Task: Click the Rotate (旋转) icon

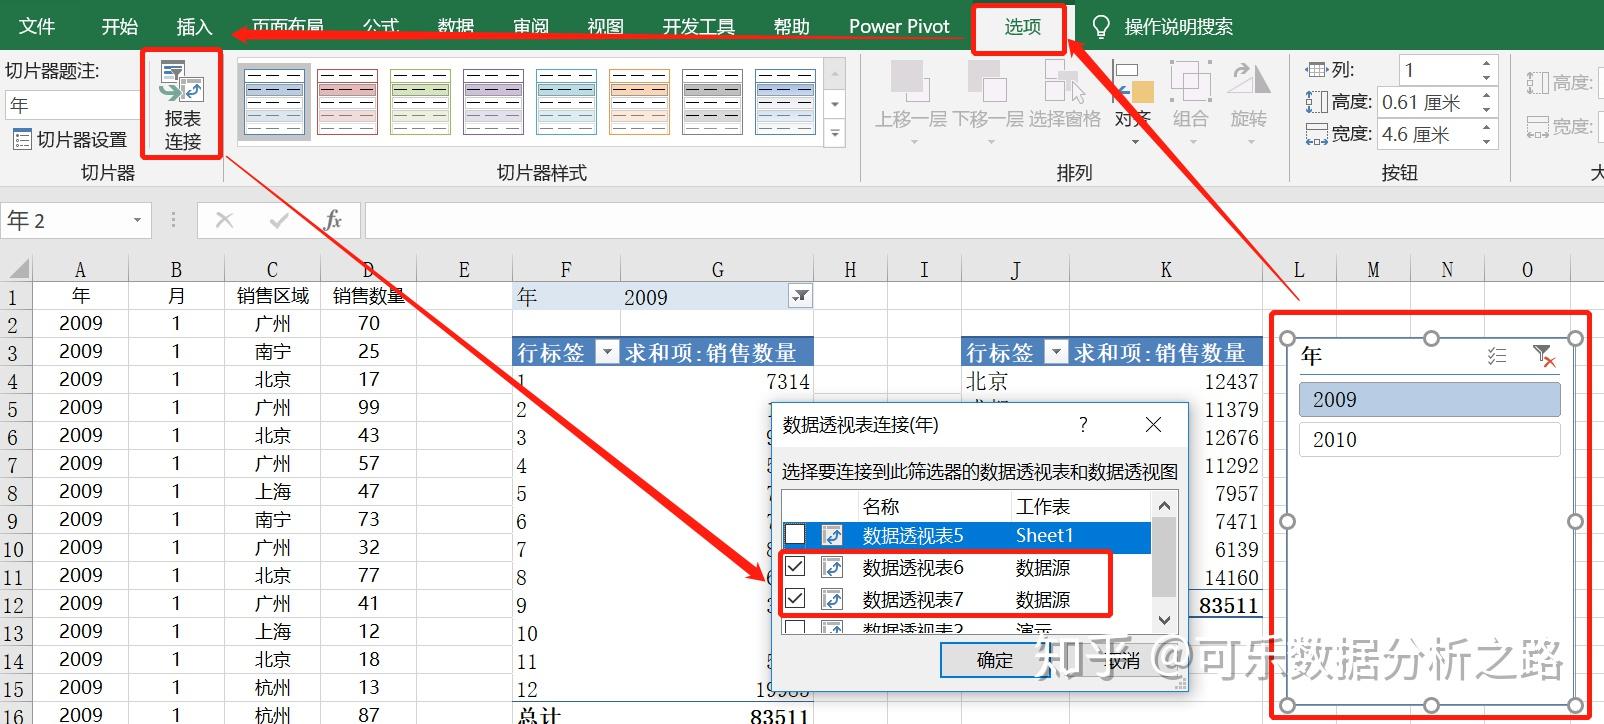Action: (x=1248, y=81)
